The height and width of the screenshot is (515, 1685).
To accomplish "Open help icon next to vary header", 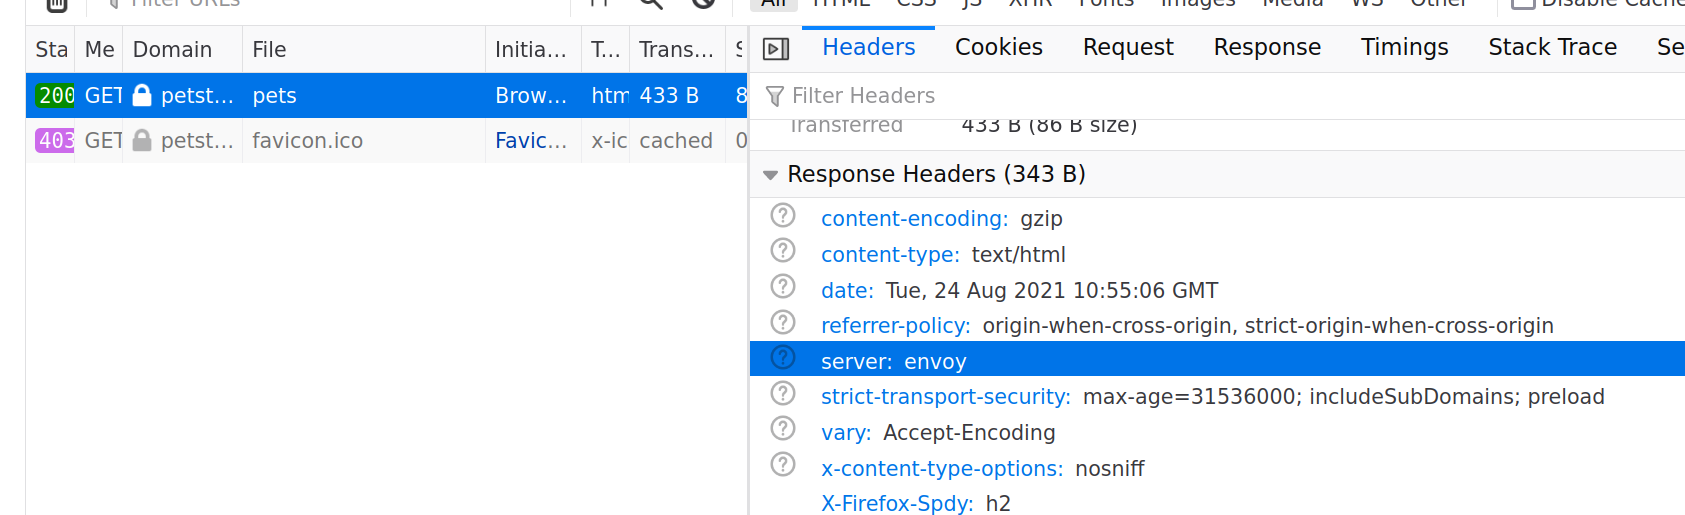I will (783, 429).
